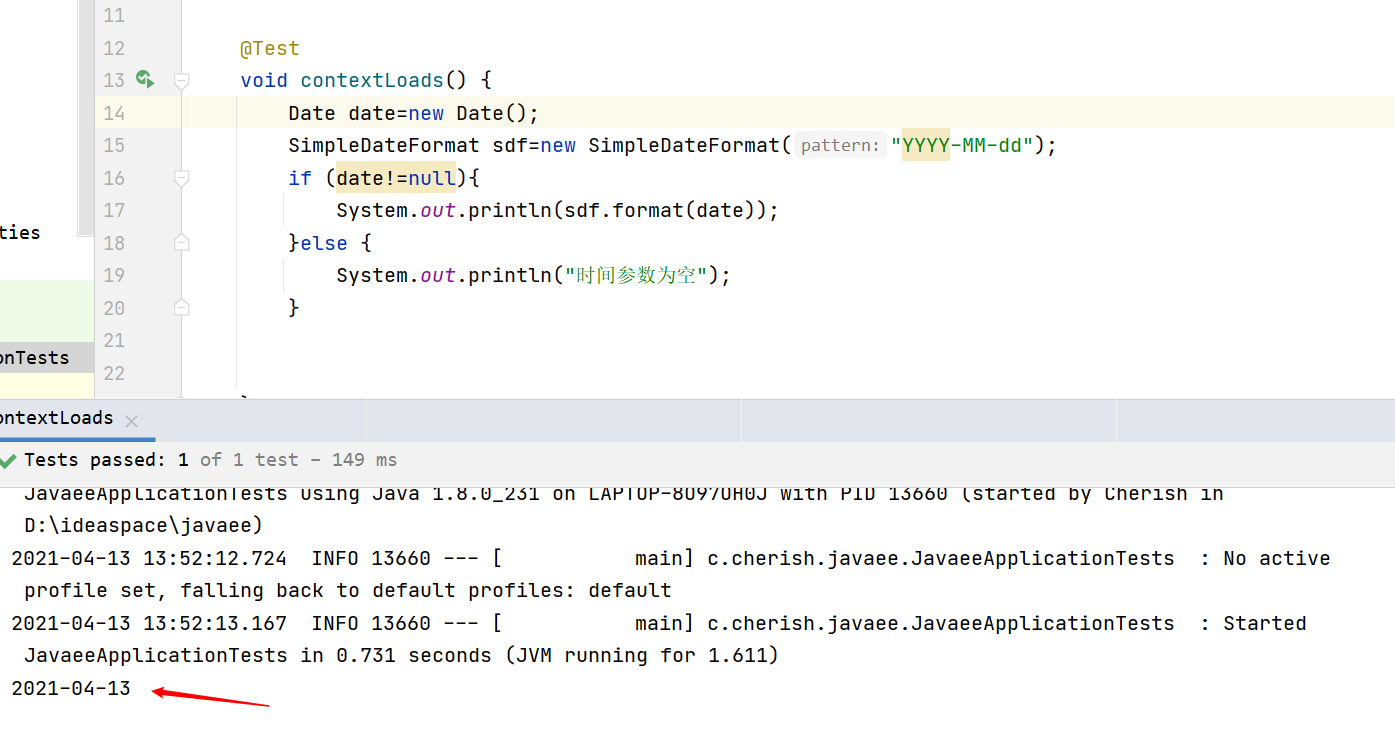Click line number 21 in the gutter

coord(114,340)
